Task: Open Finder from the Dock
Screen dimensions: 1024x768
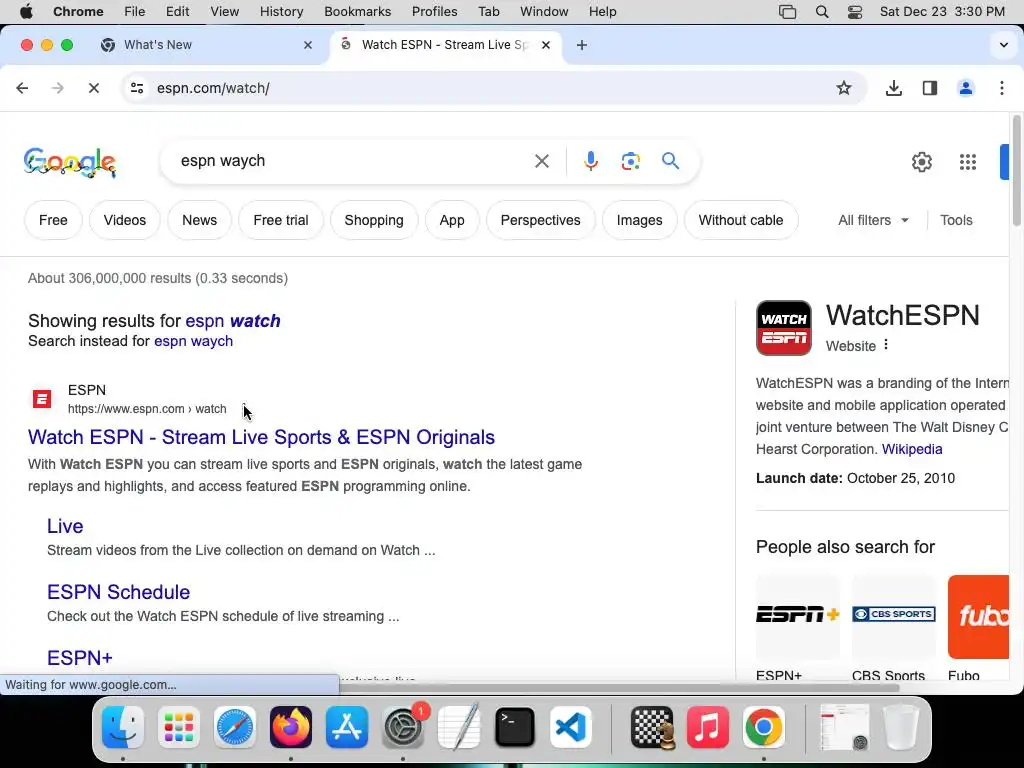Action: click(x=123, y=727)
